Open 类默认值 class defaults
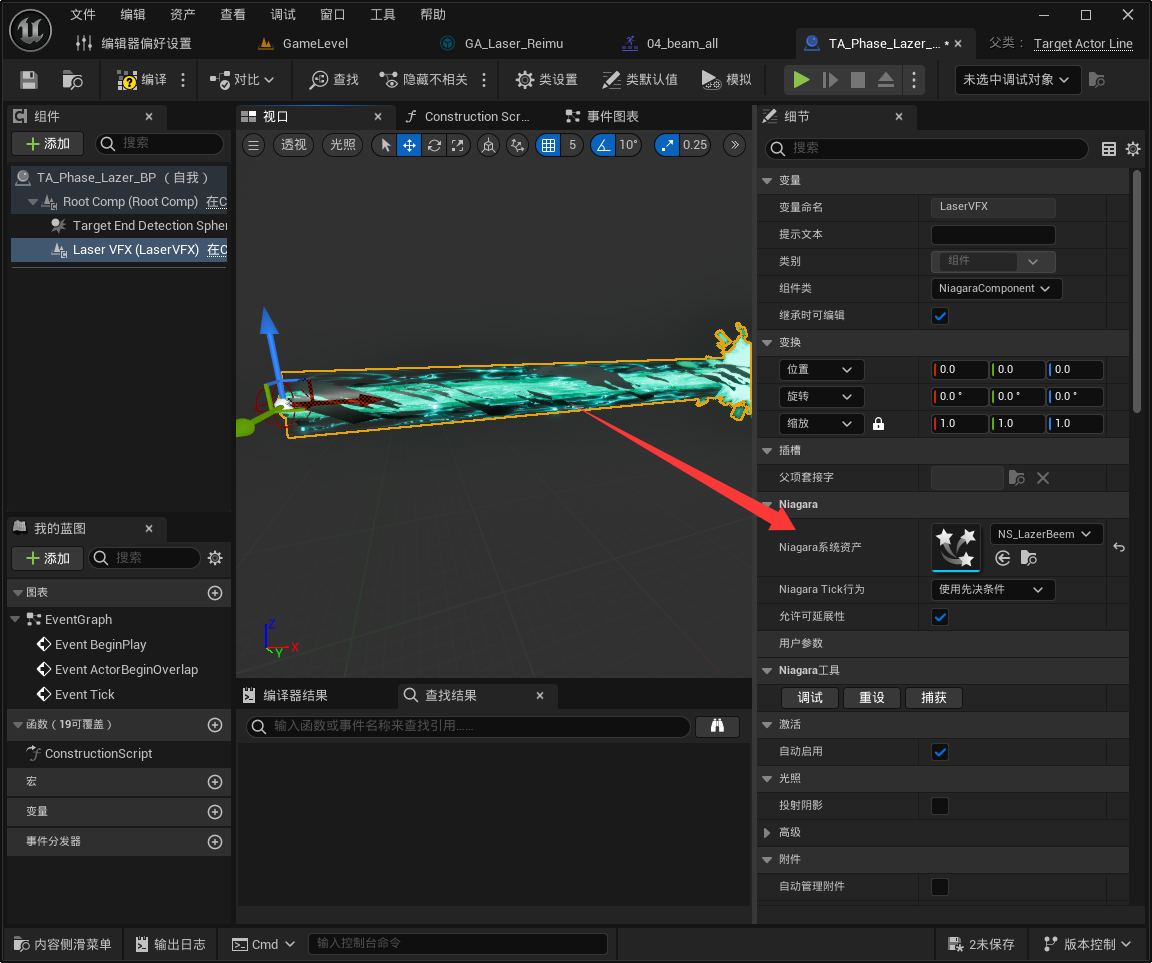The height and width of the screenshot is (963, 1152). (640, 79)
